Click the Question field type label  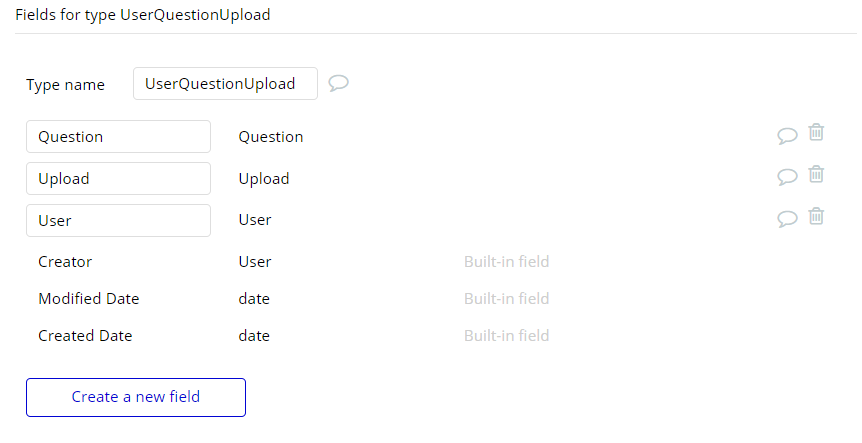271,137
